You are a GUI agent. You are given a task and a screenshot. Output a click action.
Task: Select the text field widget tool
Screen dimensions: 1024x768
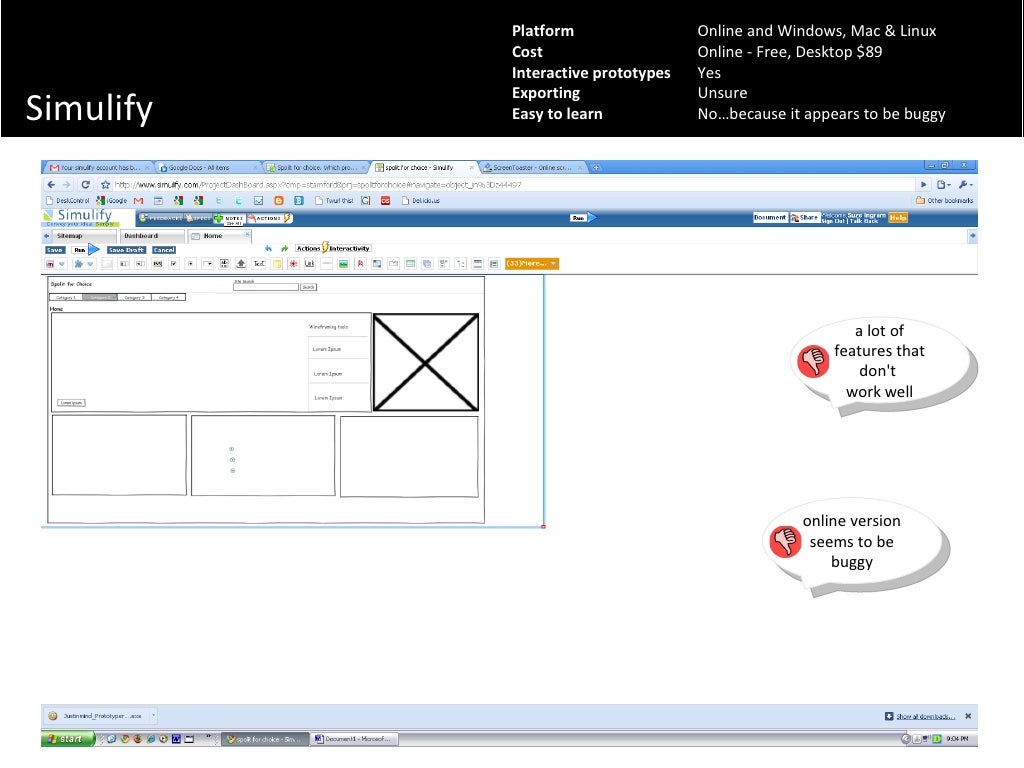coord(123,264)
